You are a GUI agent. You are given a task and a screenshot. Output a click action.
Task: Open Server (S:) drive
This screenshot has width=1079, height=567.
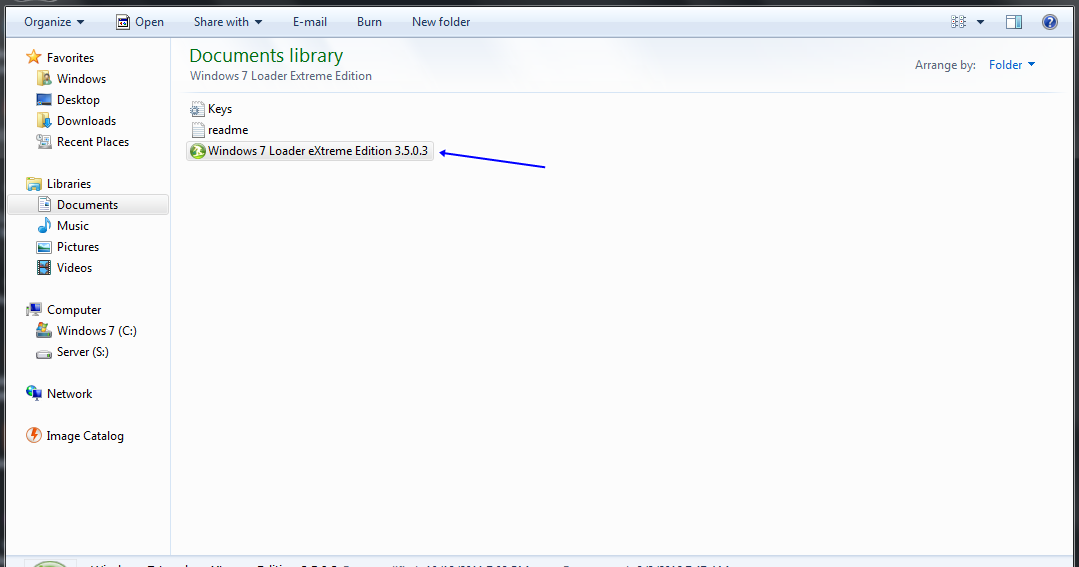83,352
